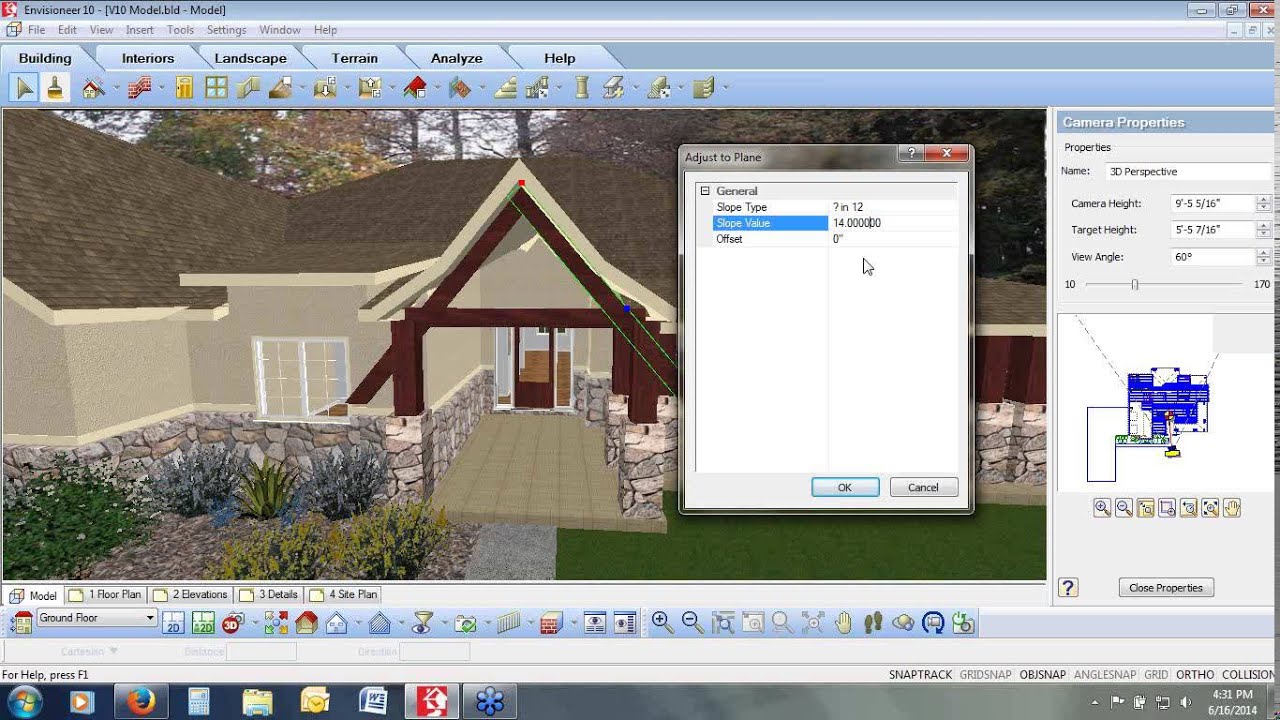Toggle GRID in status bar
The width and height of the screenshot is (1280, 720).
[1156, 675]
